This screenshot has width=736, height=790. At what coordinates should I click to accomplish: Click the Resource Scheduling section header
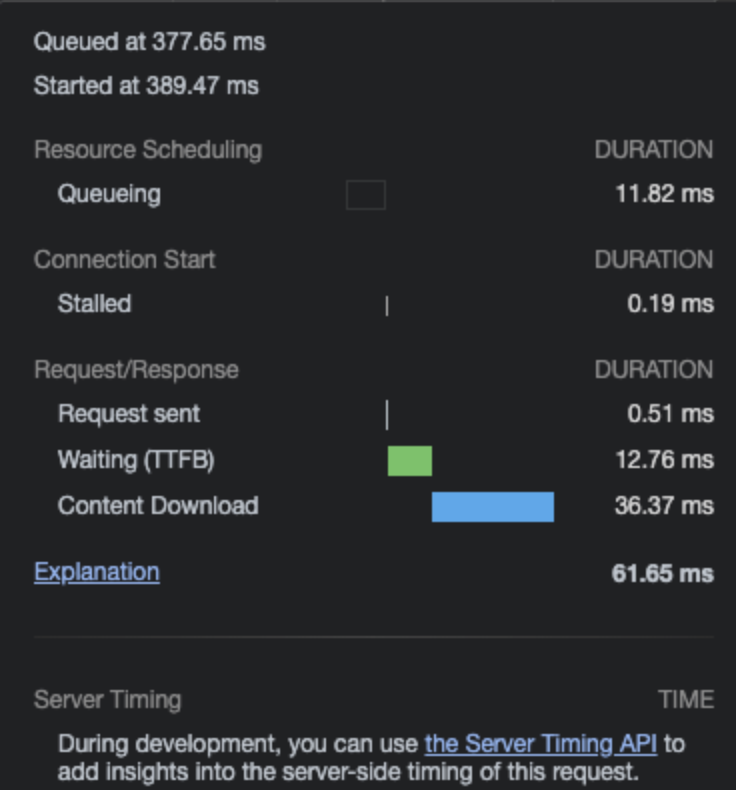[x=148, y=150]
